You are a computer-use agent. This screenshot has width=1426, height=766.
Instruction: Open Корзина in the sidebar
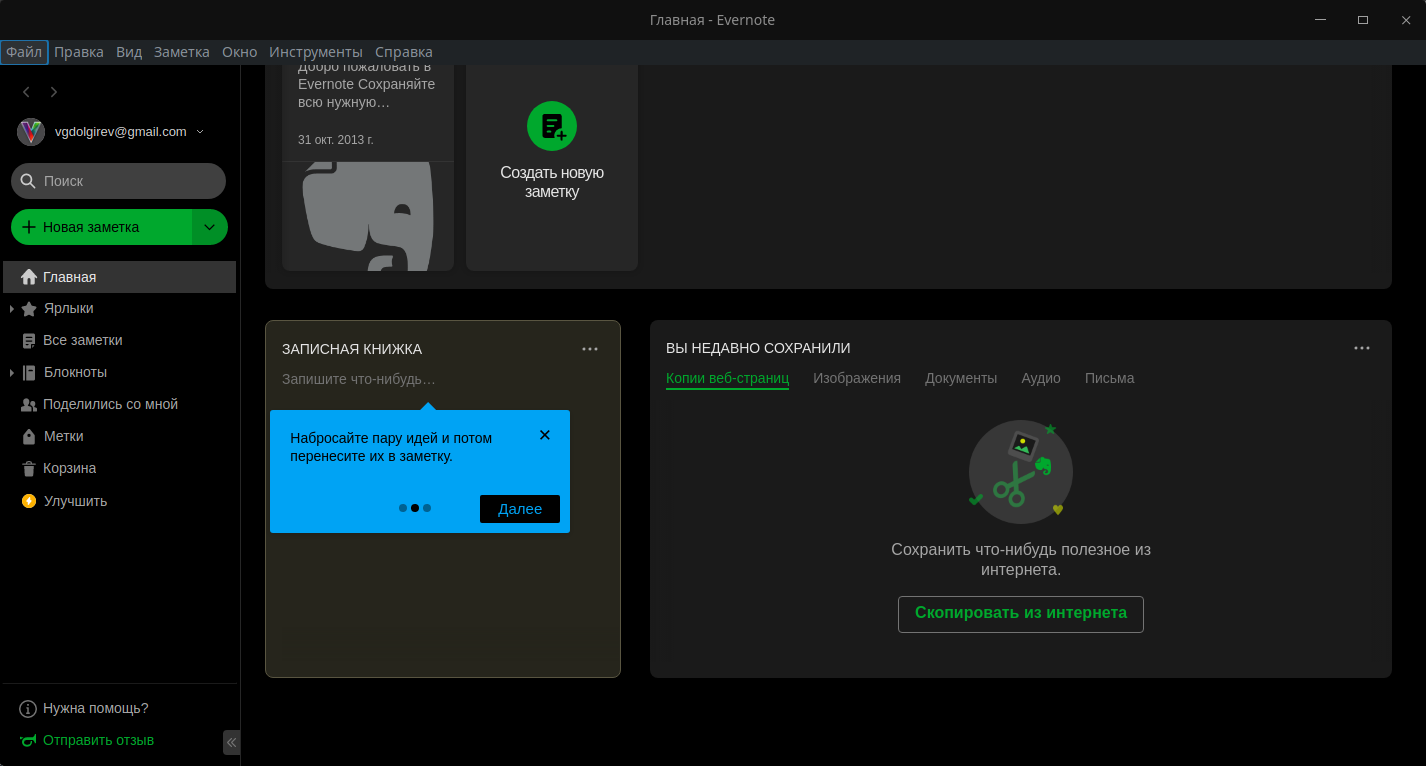[70, 469]
